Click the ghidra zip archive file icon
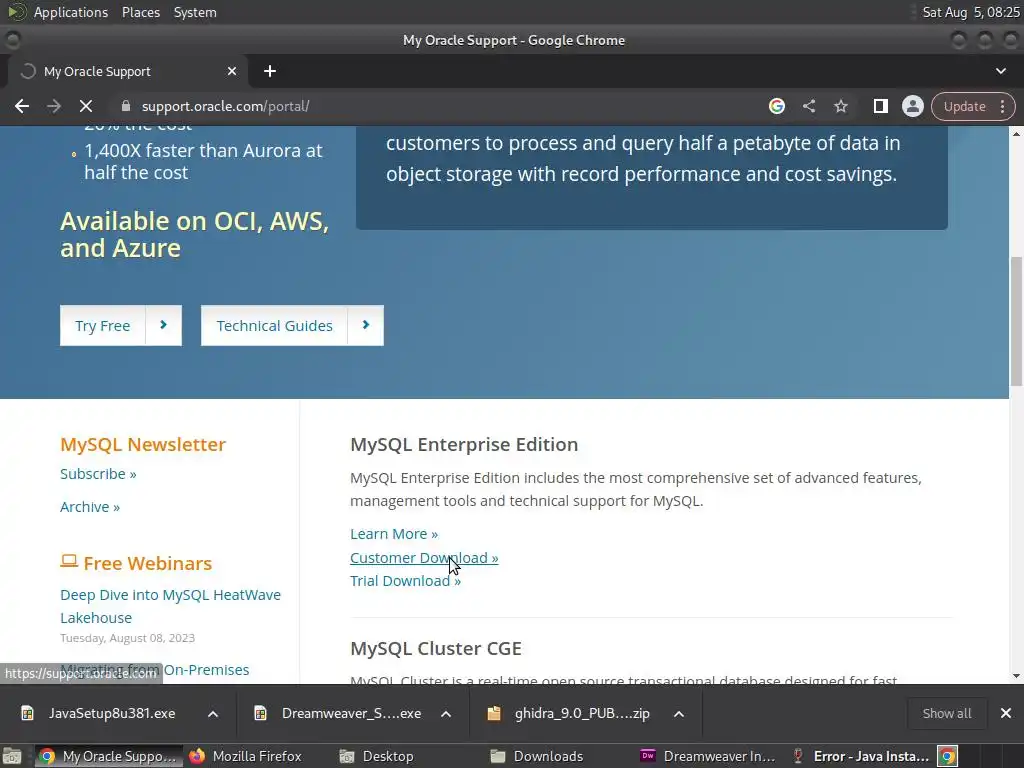This screenshot has width=1024, height=768. click(494, 714)
